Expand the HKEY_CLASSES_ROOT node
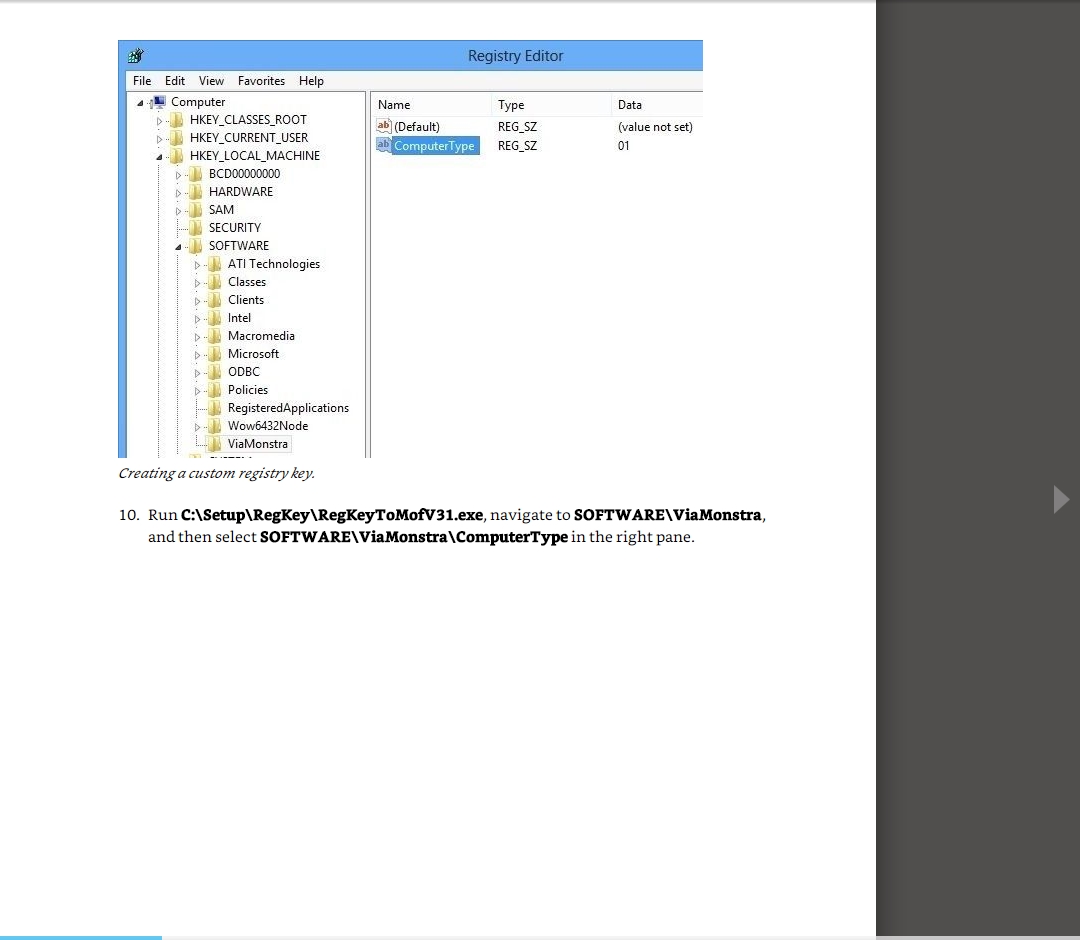The image size is (1080, 940). tap(159, 121)
